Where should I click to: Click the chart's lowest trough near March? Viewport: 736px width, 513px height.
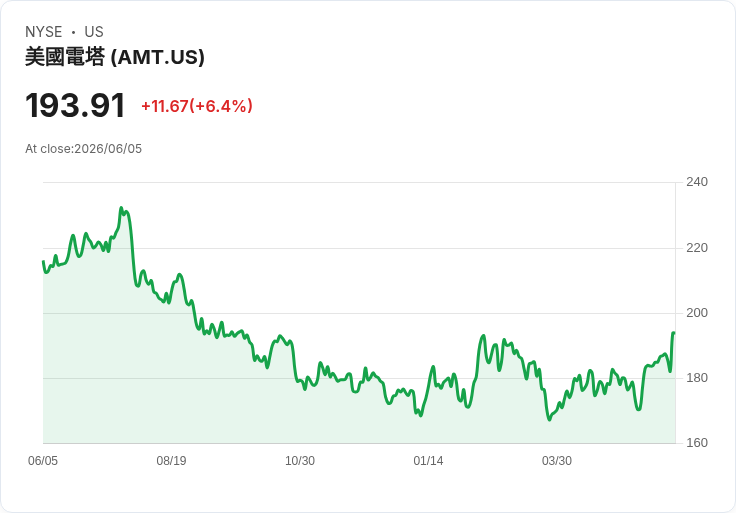tap(550, 420)
